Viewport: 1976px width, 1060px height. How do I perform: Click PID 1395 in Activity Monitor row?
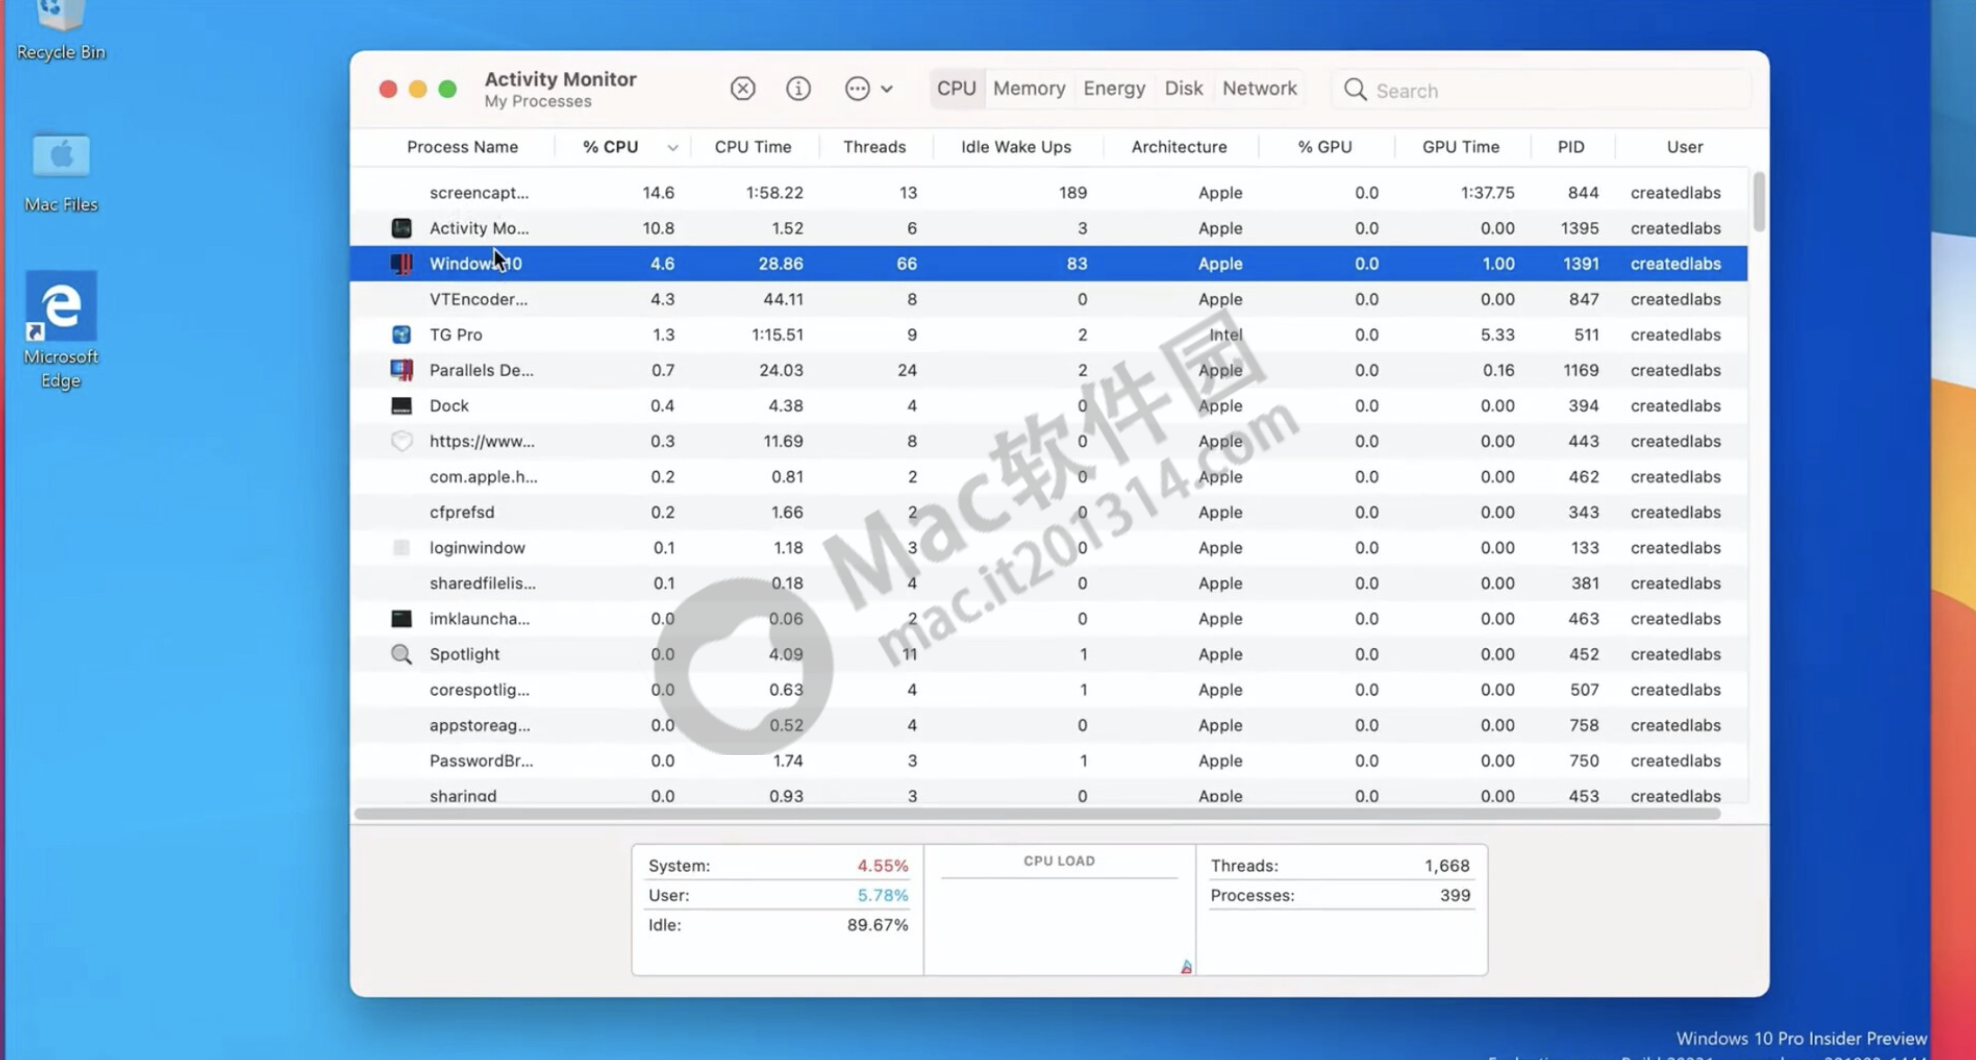coord(1579,228)
